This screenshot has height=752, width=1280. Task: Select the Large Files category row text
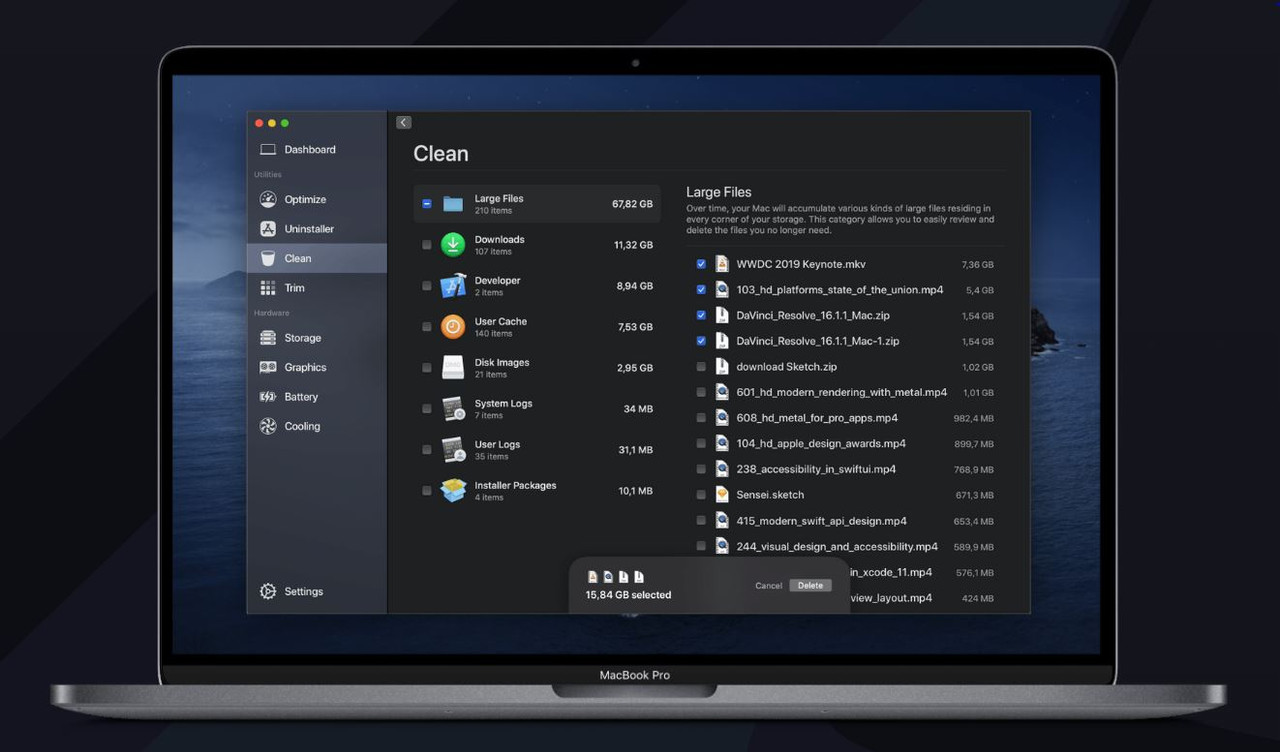tap(499, 199)
